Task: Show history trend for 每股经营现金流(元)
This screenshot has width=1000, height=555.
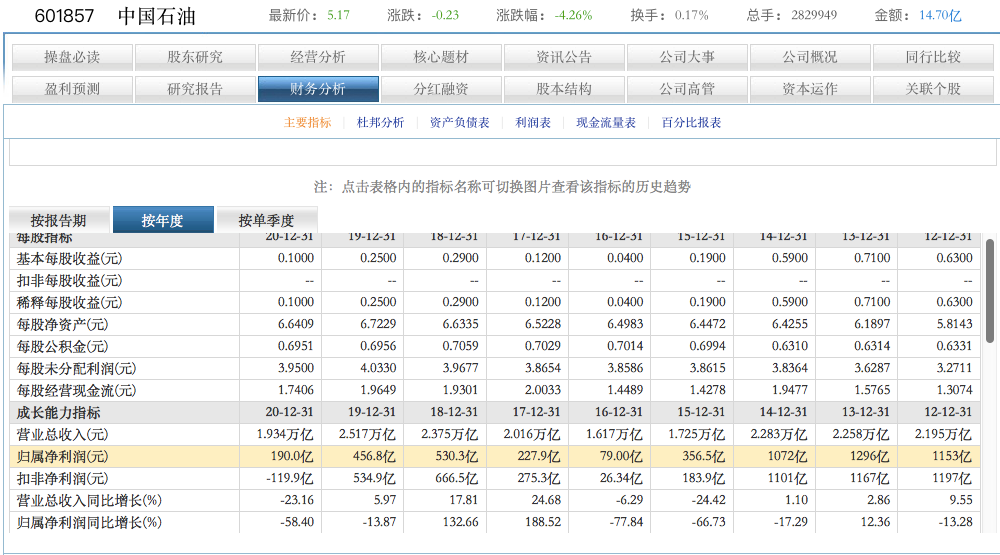Action: (77, 390)
